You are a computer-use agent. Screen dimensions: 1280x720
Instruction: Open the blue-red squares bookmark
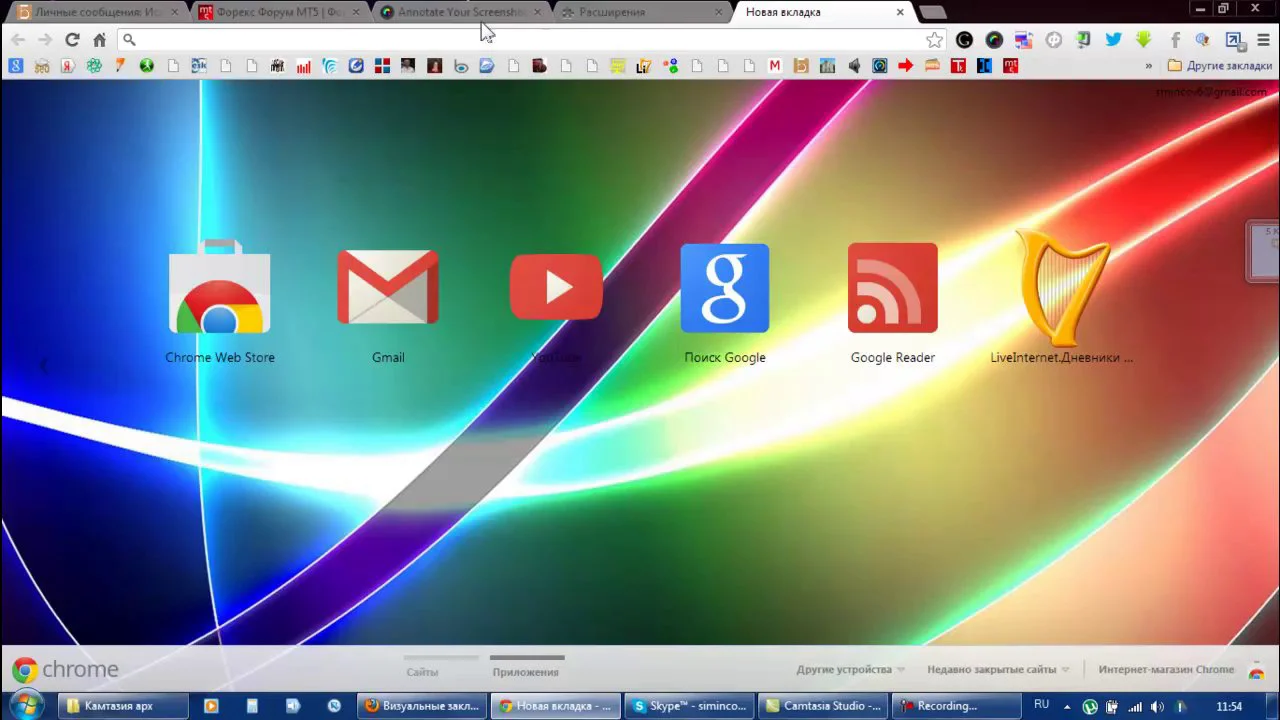382,66
